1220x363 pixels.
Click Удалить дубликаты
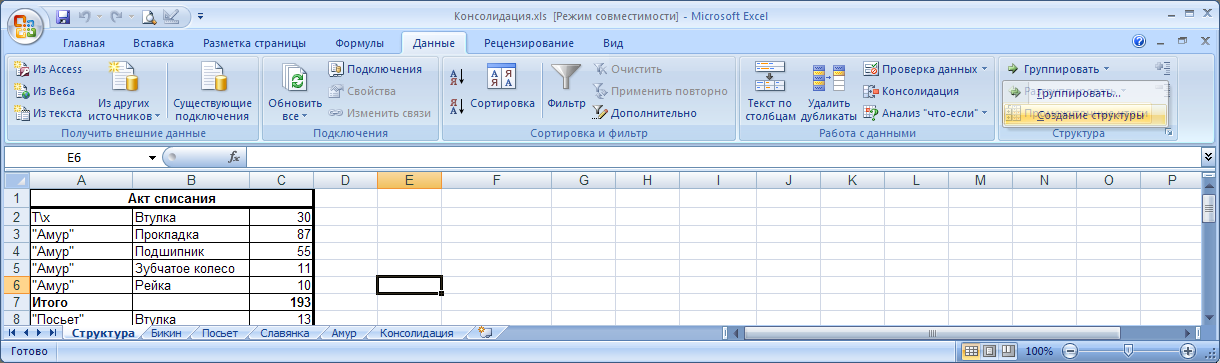pos(829,91)
